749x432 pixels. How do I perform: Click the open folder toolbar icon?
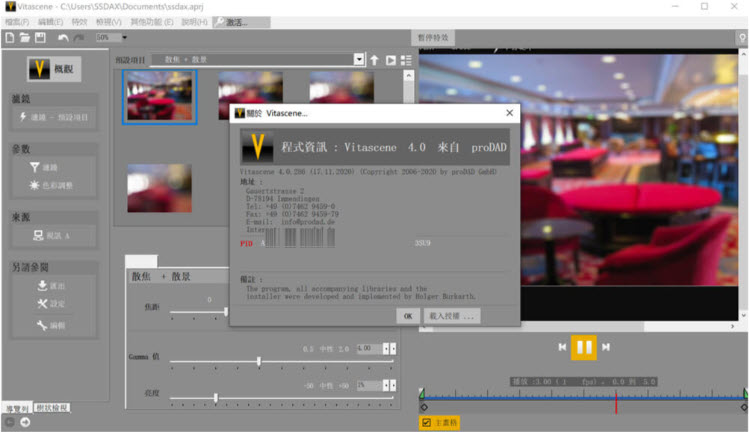pos(24,38)
